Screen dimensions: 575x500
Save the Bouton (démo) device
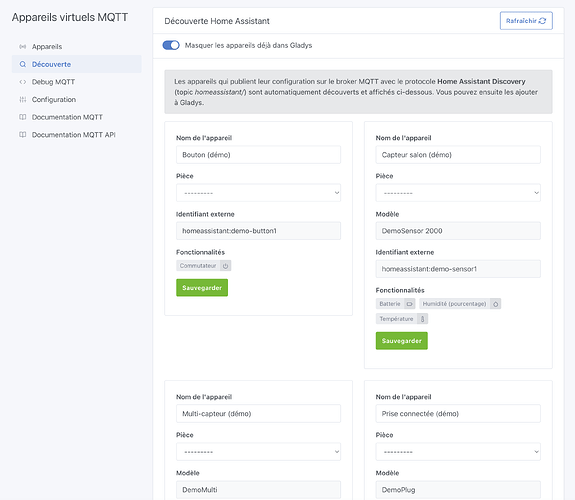pyautogui.click(x=202, y=288)
